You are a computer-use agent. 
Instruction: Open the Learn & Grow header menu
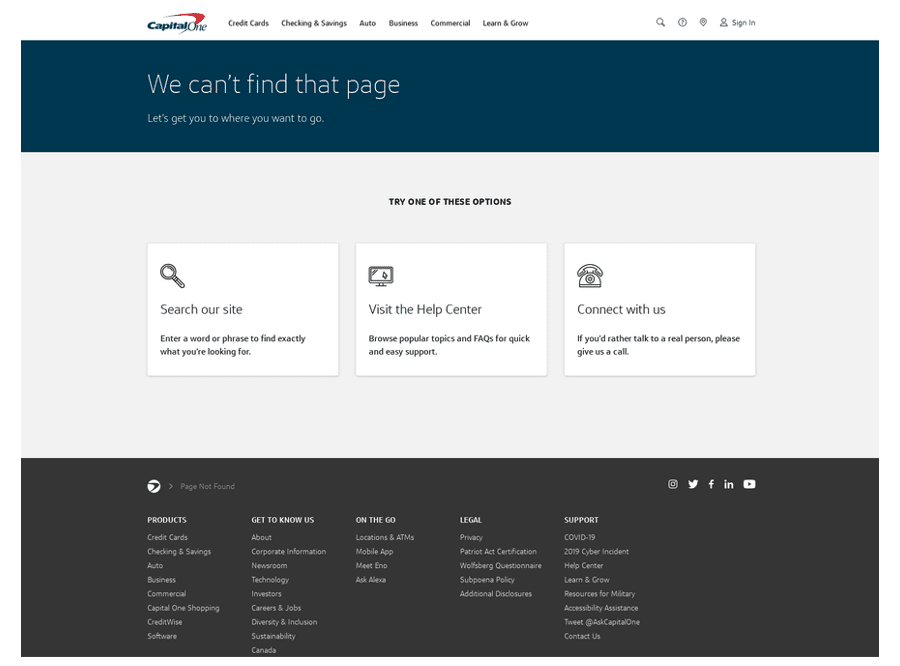[505, 23]
